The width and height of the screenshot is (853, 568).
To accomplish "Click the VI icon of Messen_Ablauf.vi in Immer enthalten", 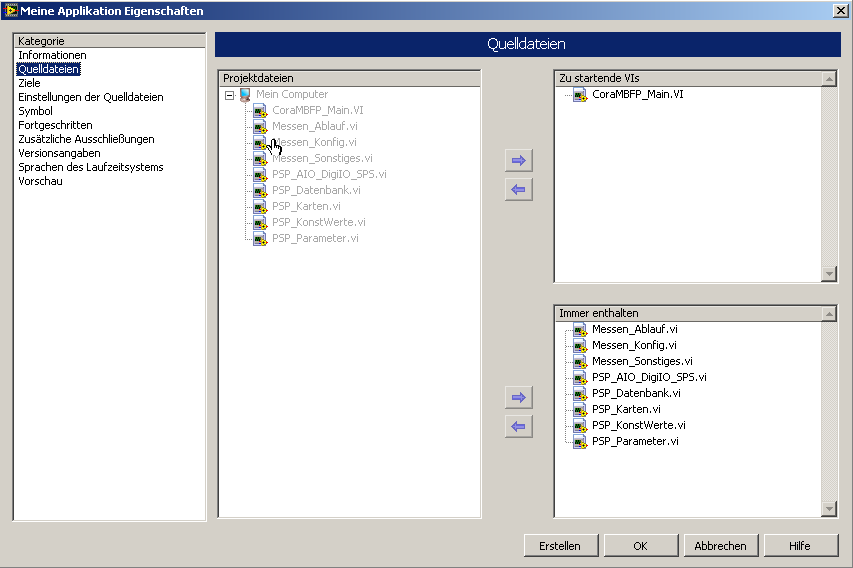I will click(x=580, y=330).
